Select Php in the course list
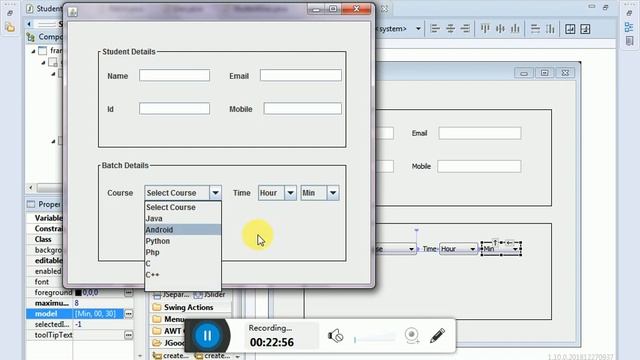Image resolution: width=640 pixels, height=360 pixels. click(183, 252)
